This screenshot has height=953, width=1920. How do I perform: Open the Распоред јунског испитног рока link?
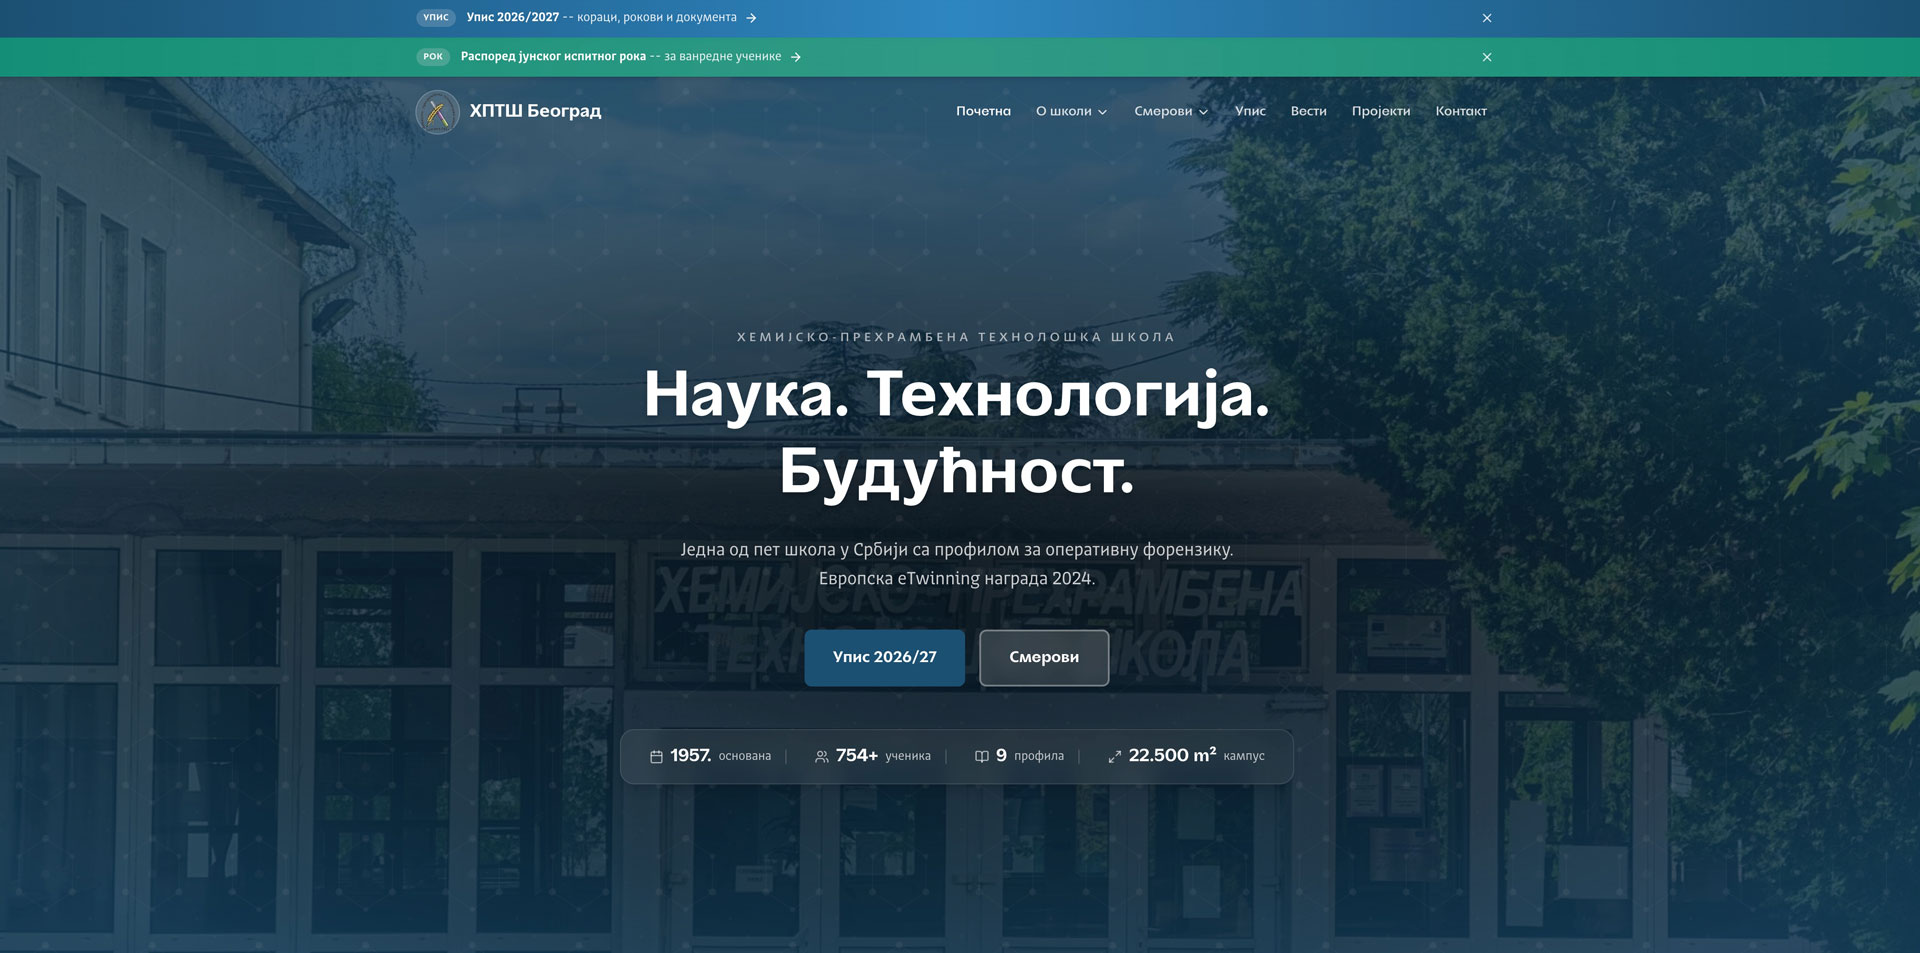point(621,56)
